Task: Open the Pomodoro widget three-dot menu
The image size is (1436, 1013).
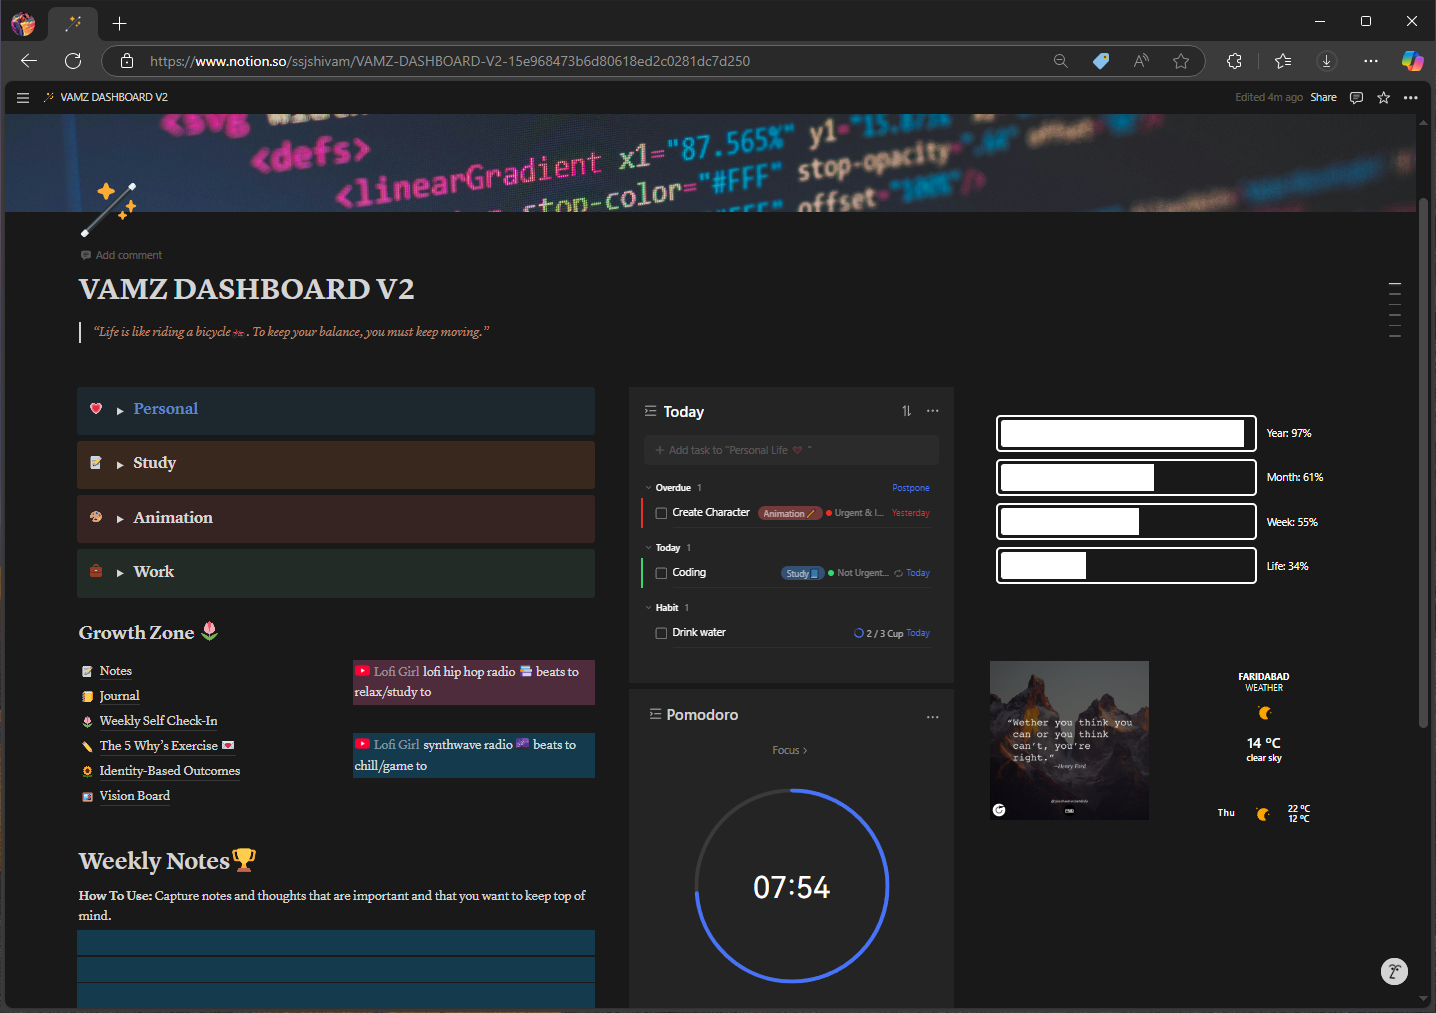Action: (933, 717)
